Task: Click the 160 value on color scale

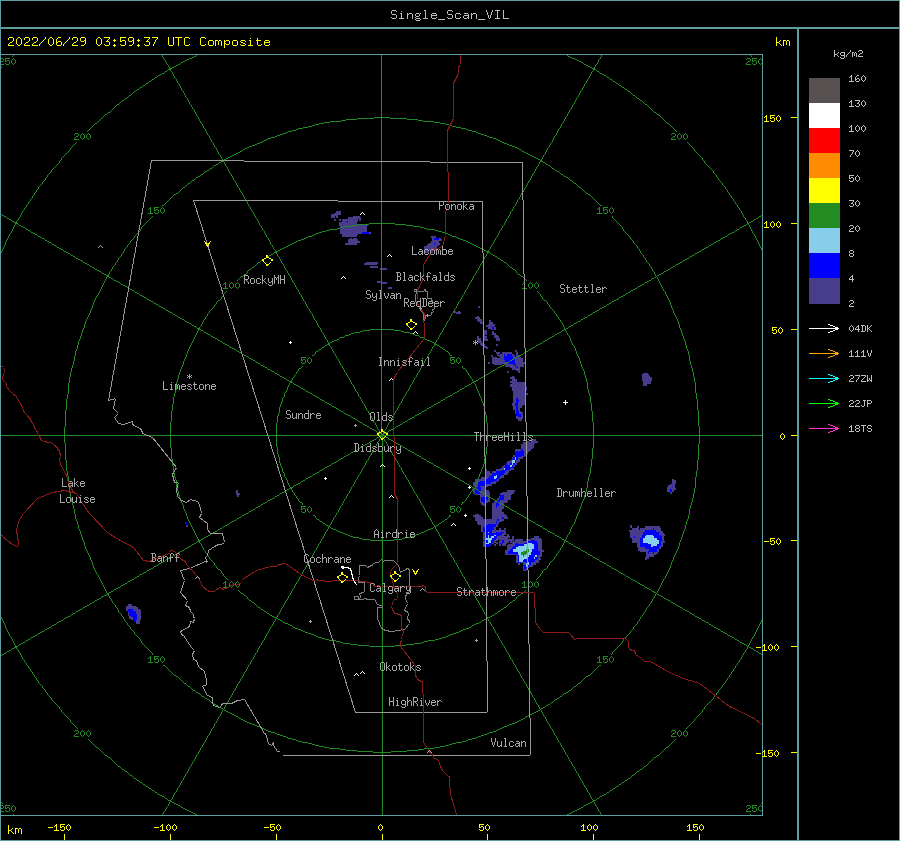Action: pos(857,79)
